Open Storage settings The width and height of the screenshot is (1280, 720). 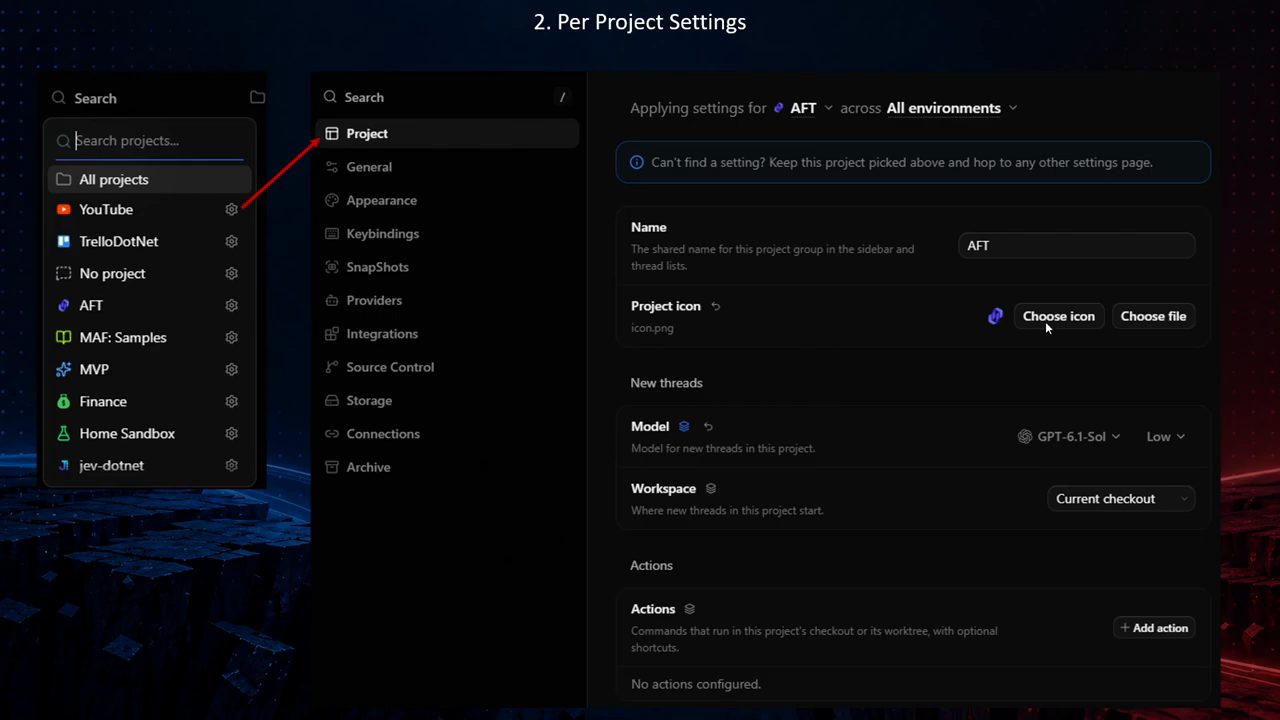click(447, 400)
